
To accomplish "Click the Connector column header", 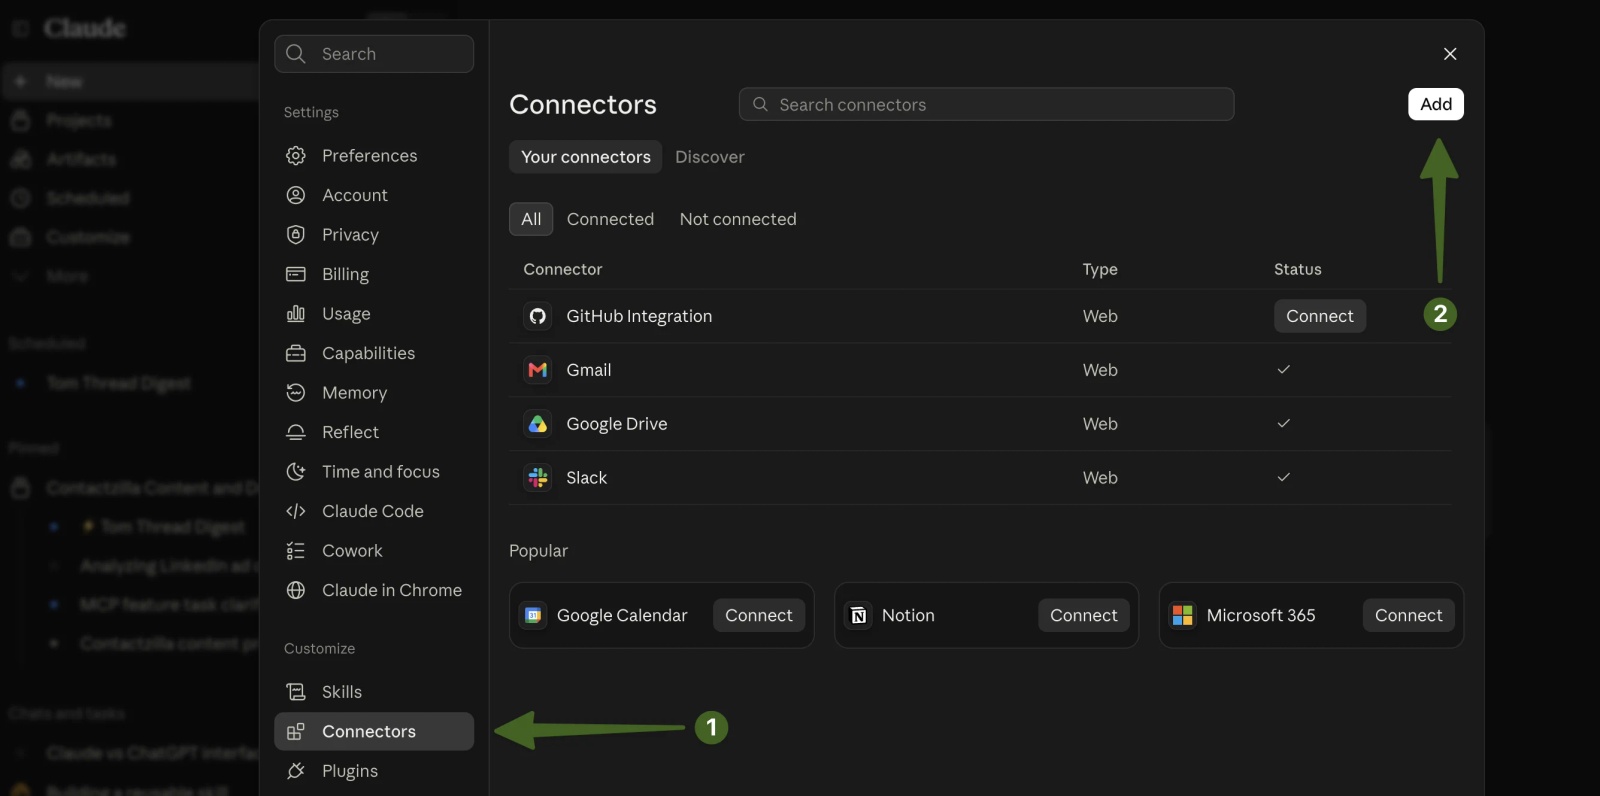I will tap(563, 269).
